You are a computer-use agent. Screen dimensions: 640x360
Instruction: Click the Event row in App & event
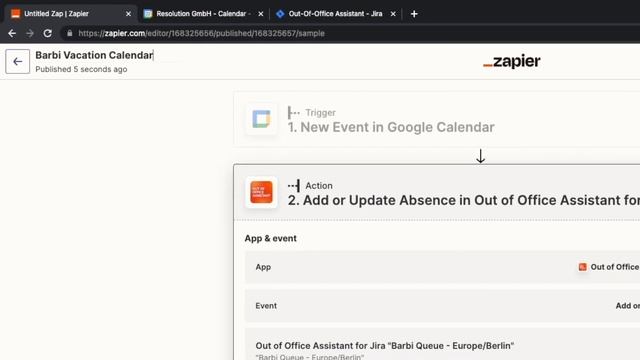coord(442,306)
